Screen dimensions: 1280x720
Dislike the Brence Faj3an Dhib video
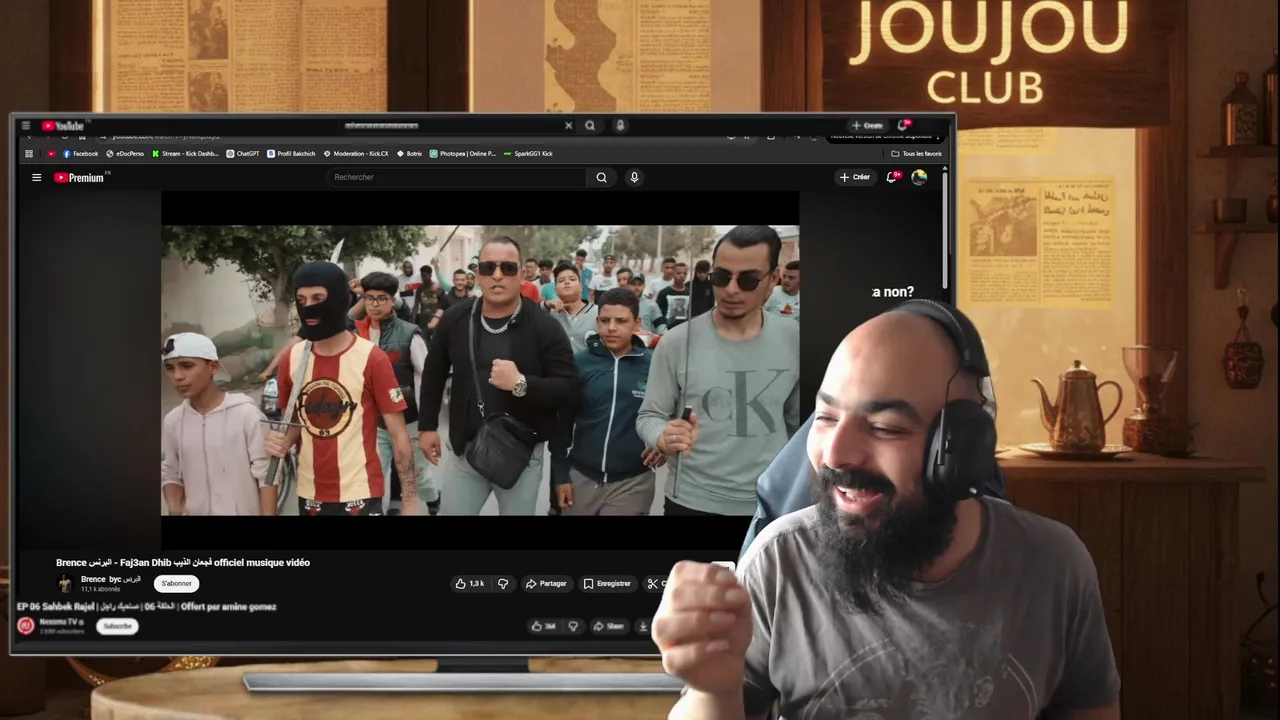(503, 584)
